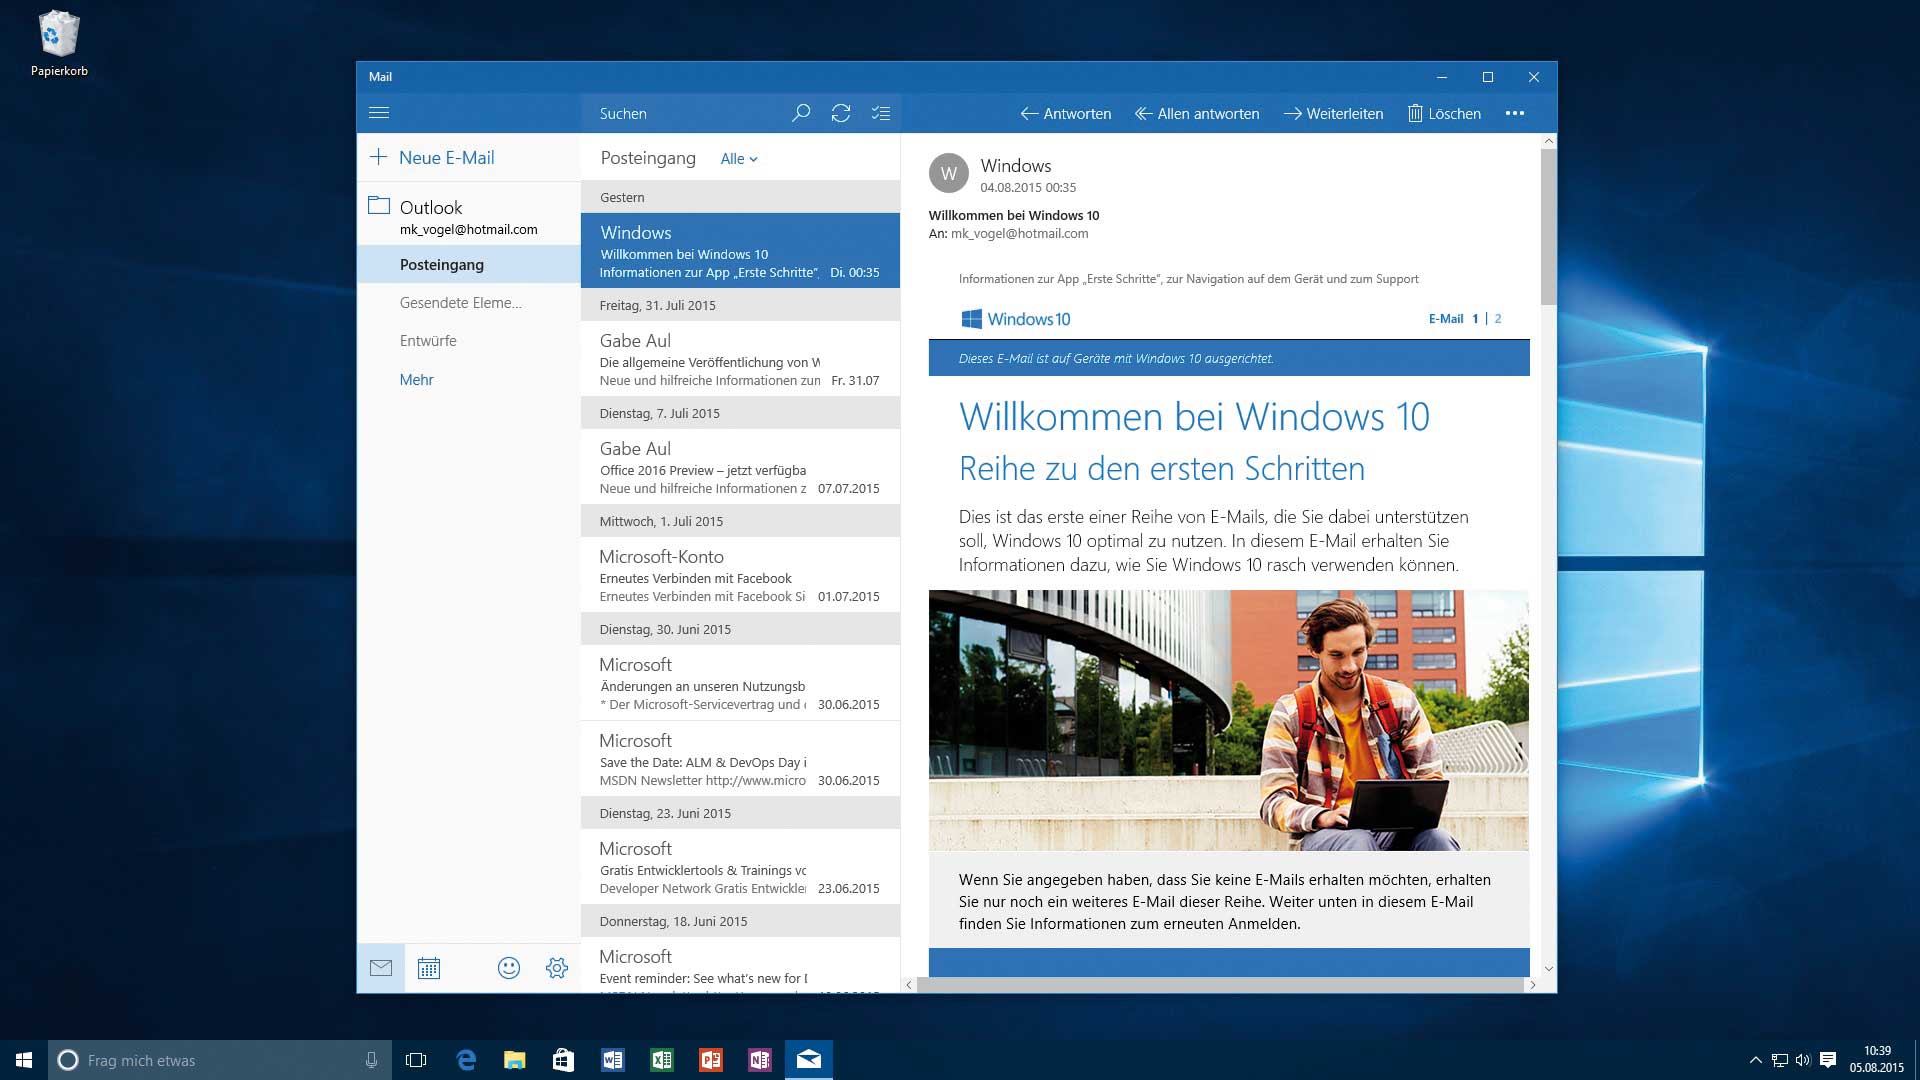The height and width of the screenshot is (1080, 1920).
Task: Click the Outlook account folder icon
Action: 379,206
